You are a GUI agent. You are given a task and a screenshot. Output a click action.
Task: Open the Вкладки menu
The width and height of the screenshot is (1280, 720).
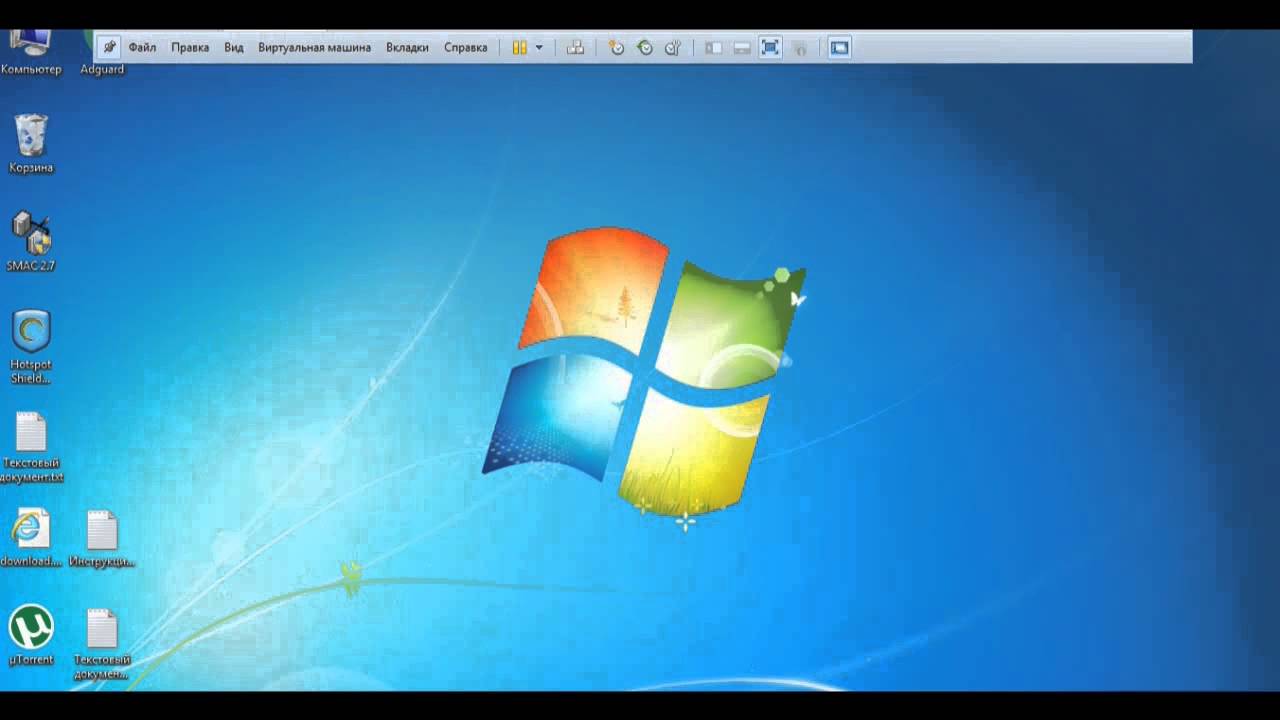click(x=407, y=47)
